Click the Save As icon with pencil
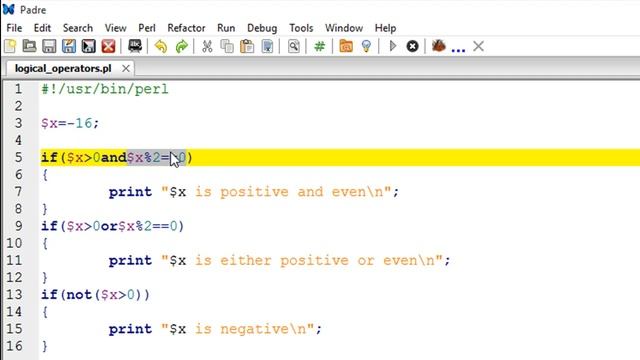This screenshot has height=360, width=640. pyautogui.click(x=69, y=46)
